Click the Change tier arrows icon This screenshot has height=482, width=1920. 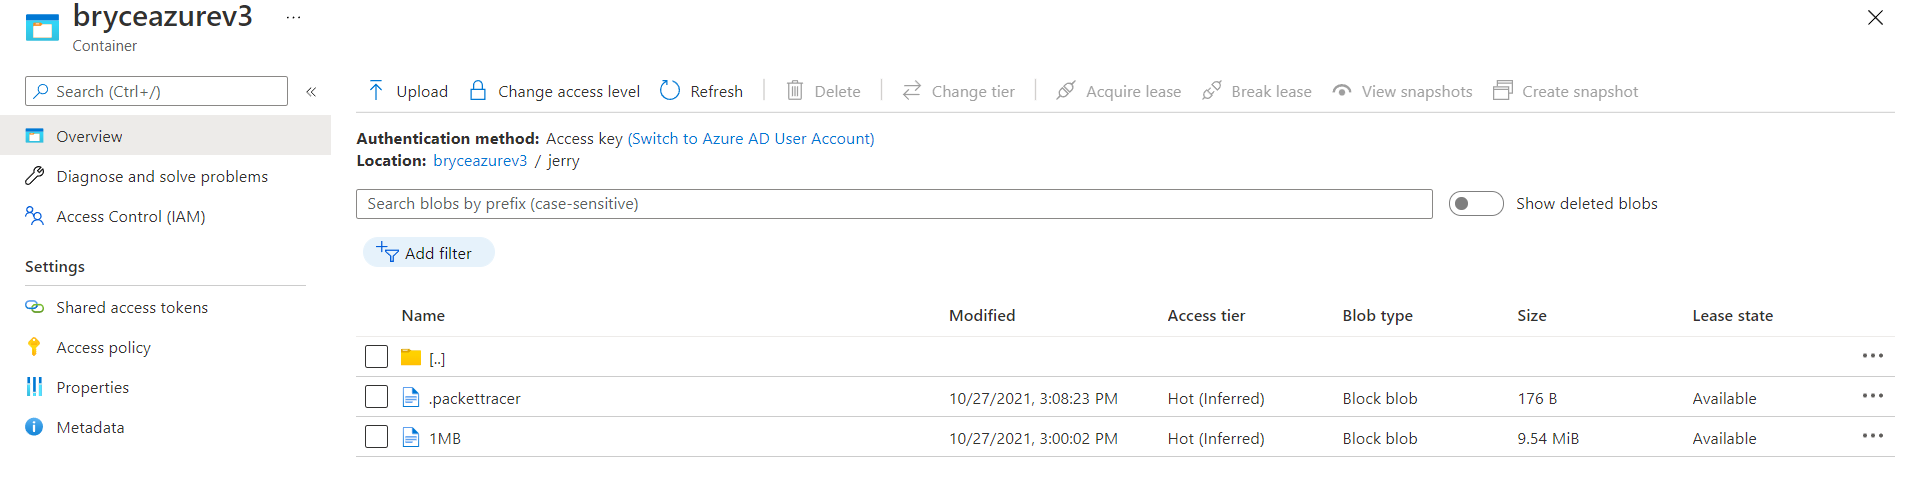tap(911, 91)
